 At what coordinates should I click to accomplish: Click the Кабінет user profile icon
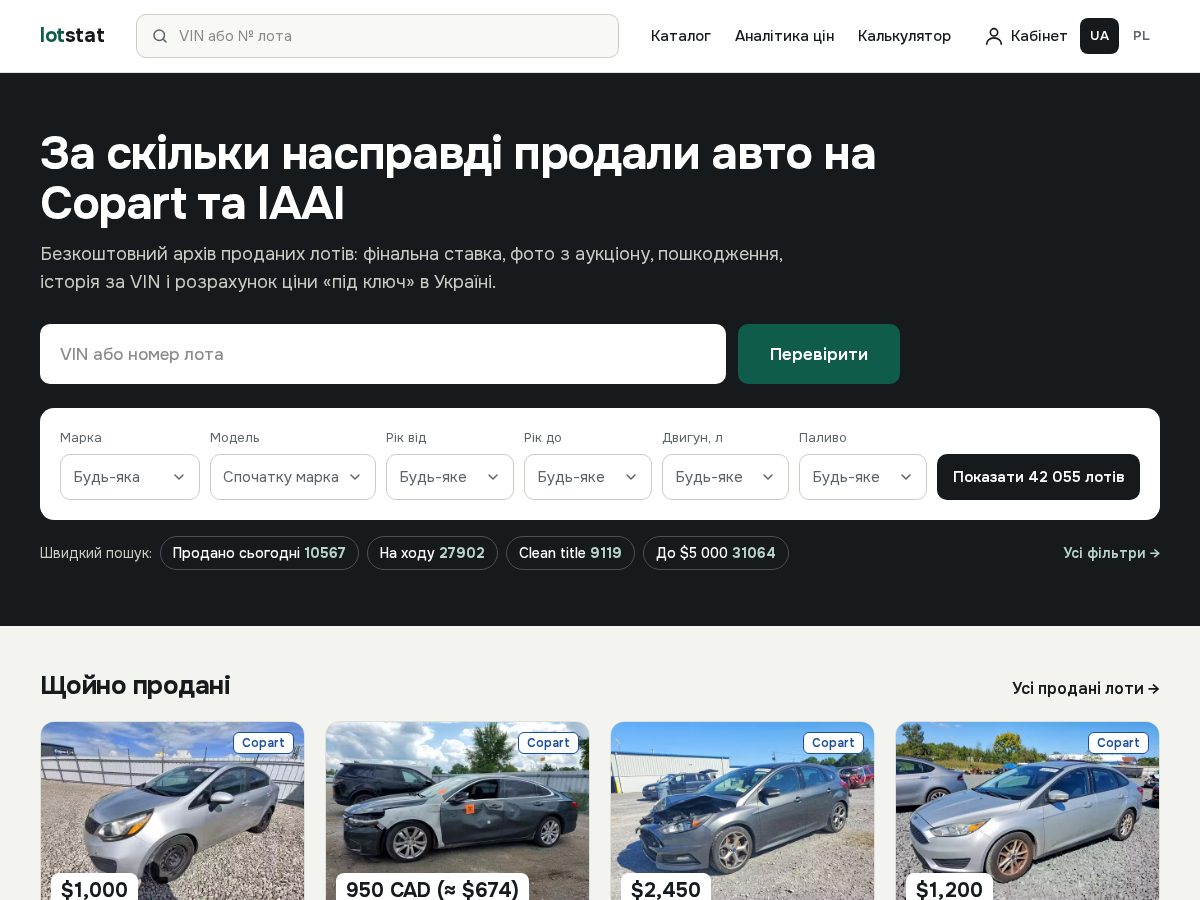(994, 36)
